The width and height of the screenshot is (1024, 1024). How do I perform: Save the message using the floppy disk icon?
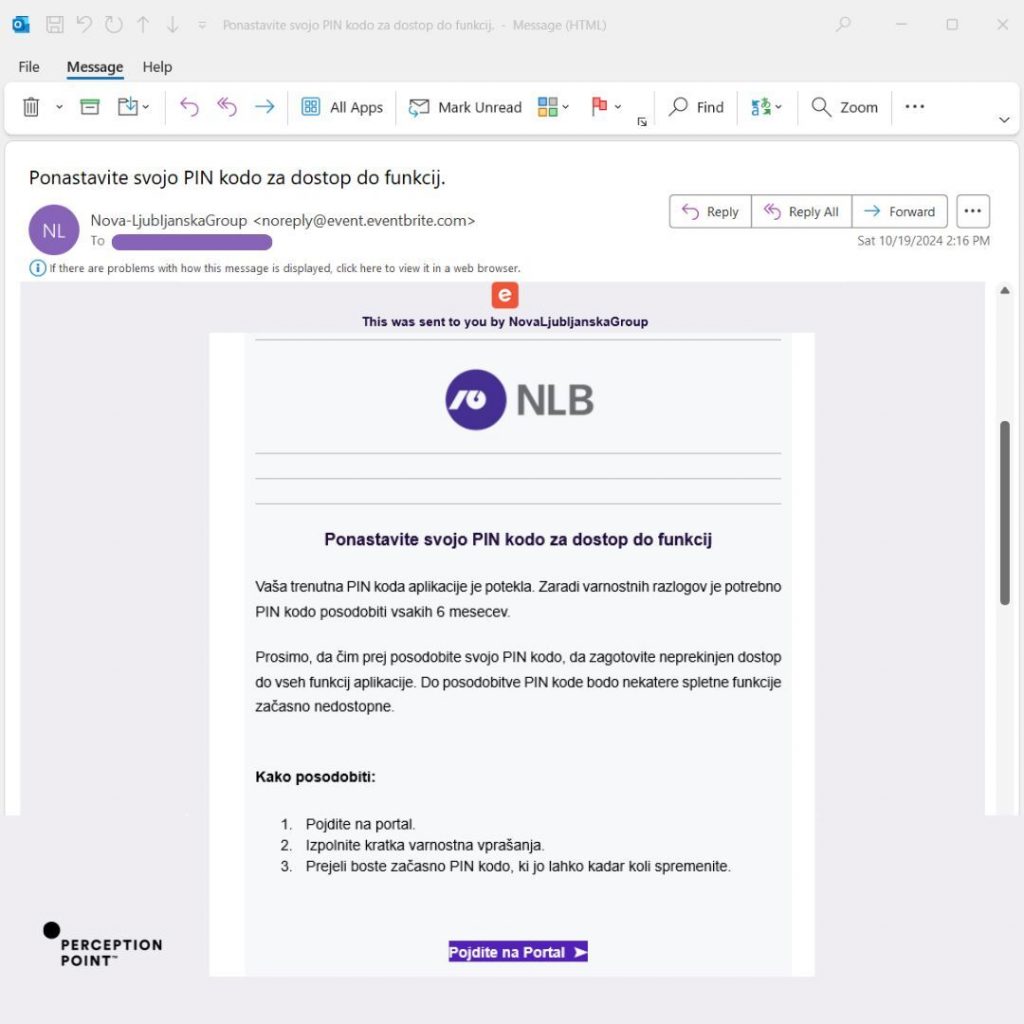click(x=55, y=25)
